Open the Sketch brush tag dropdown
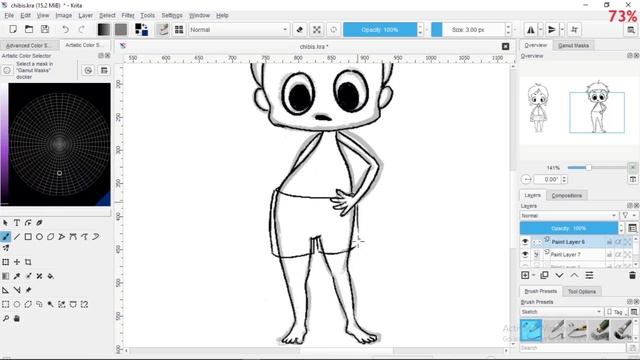Viewport: 640px width, 360px height. coord(561,312)
